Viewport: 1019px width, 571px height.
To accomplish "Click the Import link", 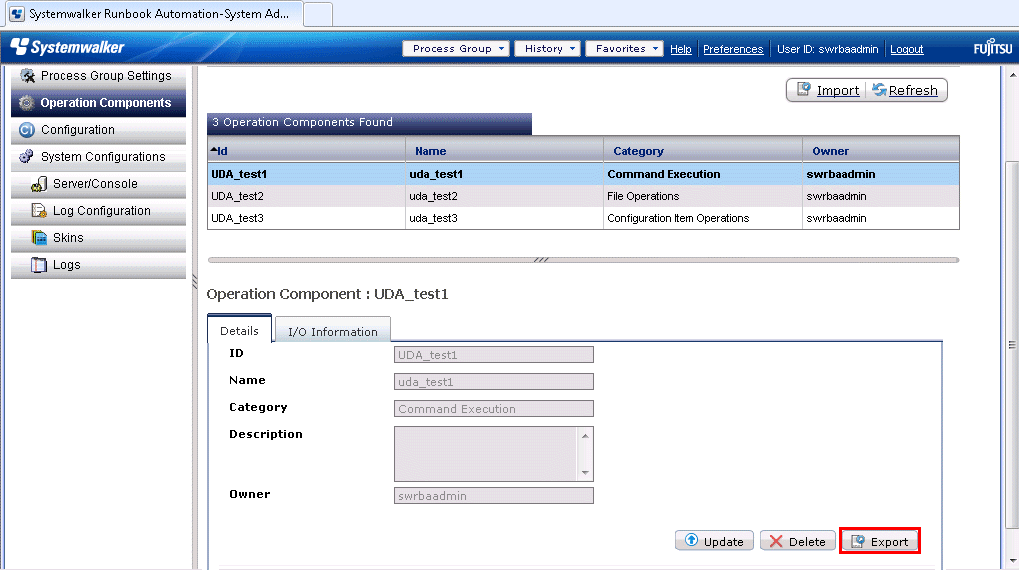I will coord(838,90).
